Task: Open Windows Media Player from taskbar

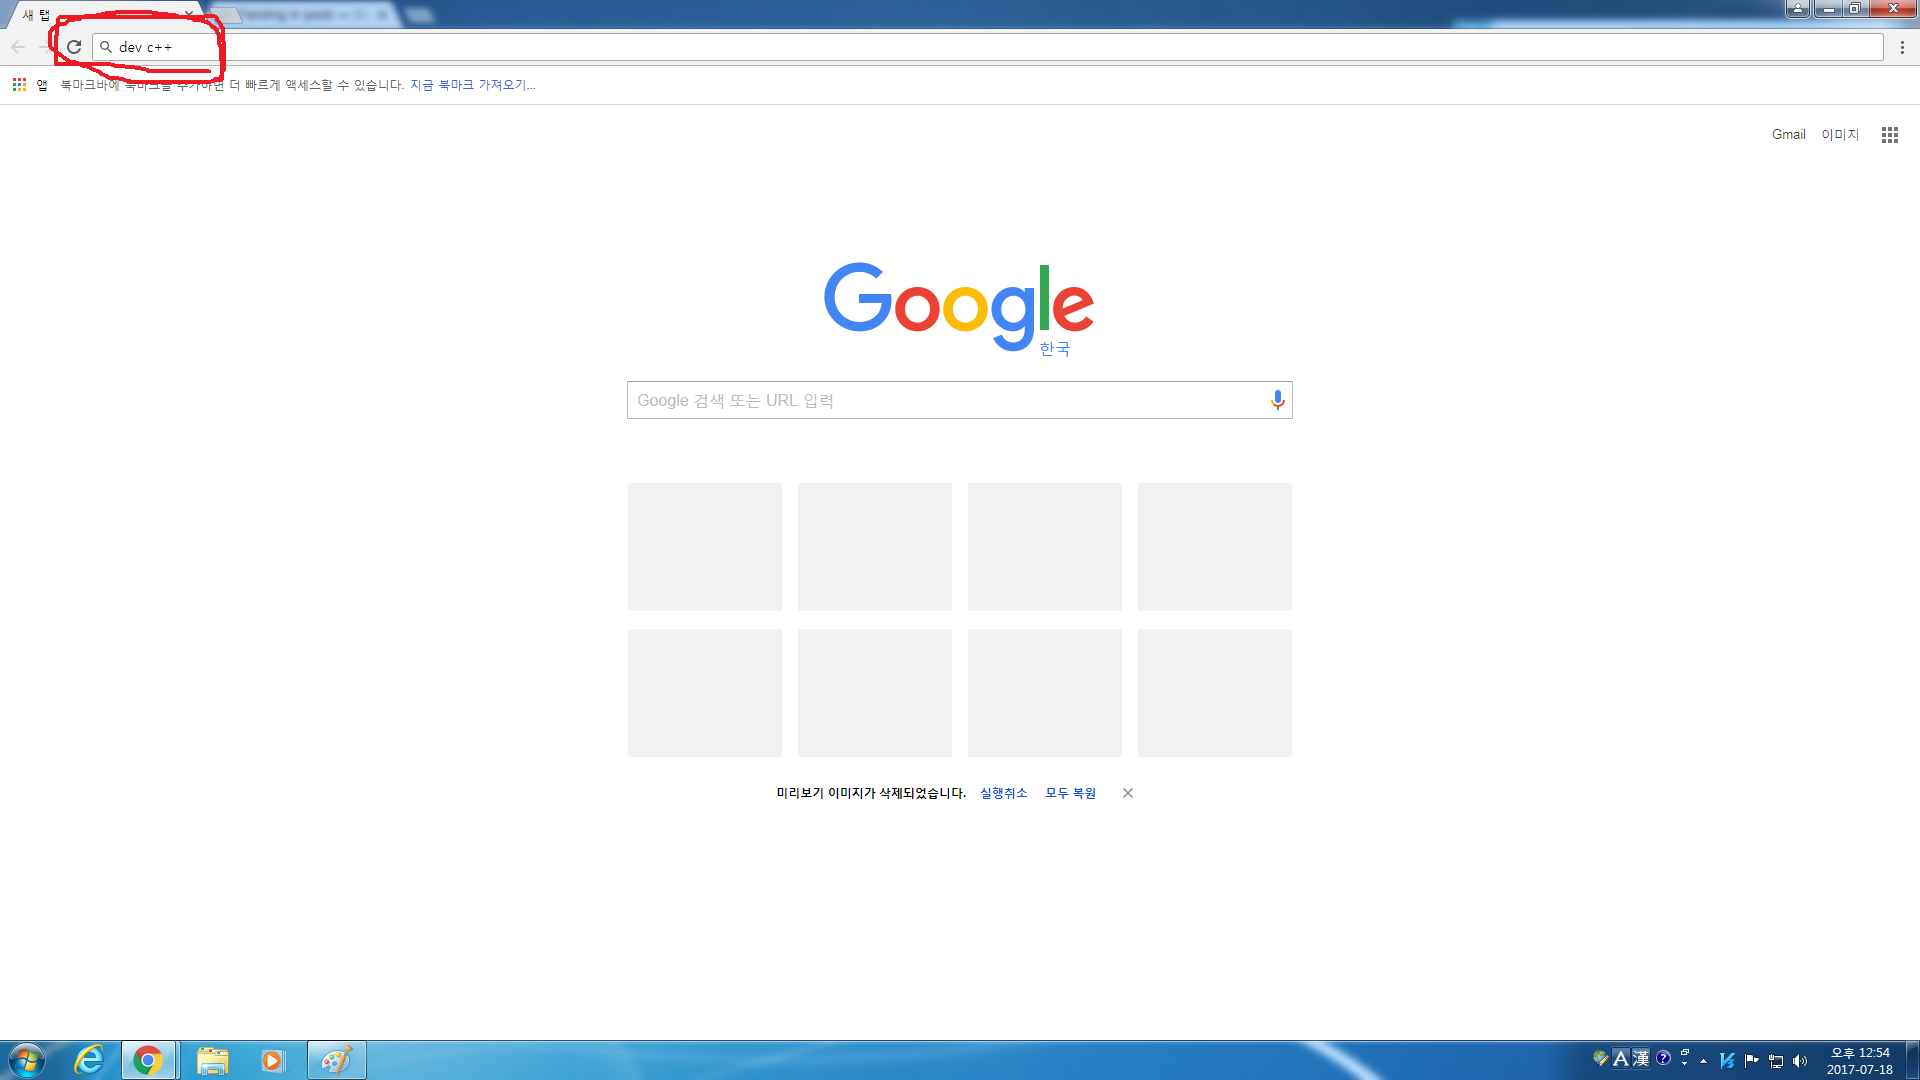Action: [x=272, y=1060]
